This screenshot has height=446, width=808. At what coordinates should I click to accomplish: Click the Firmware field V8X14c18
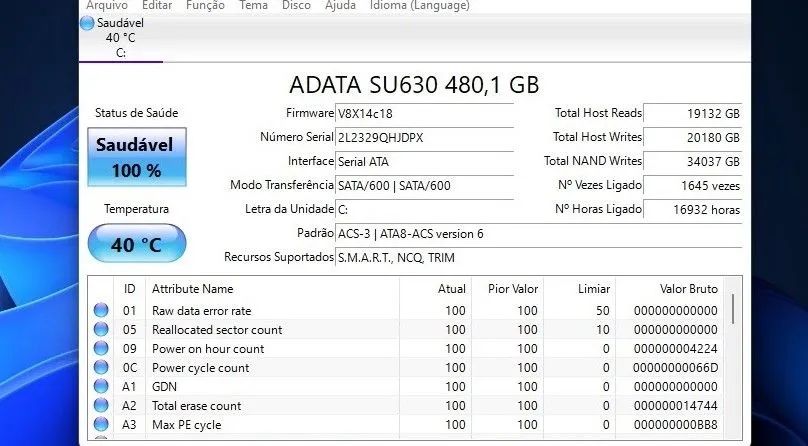click(x=425, y=114)
